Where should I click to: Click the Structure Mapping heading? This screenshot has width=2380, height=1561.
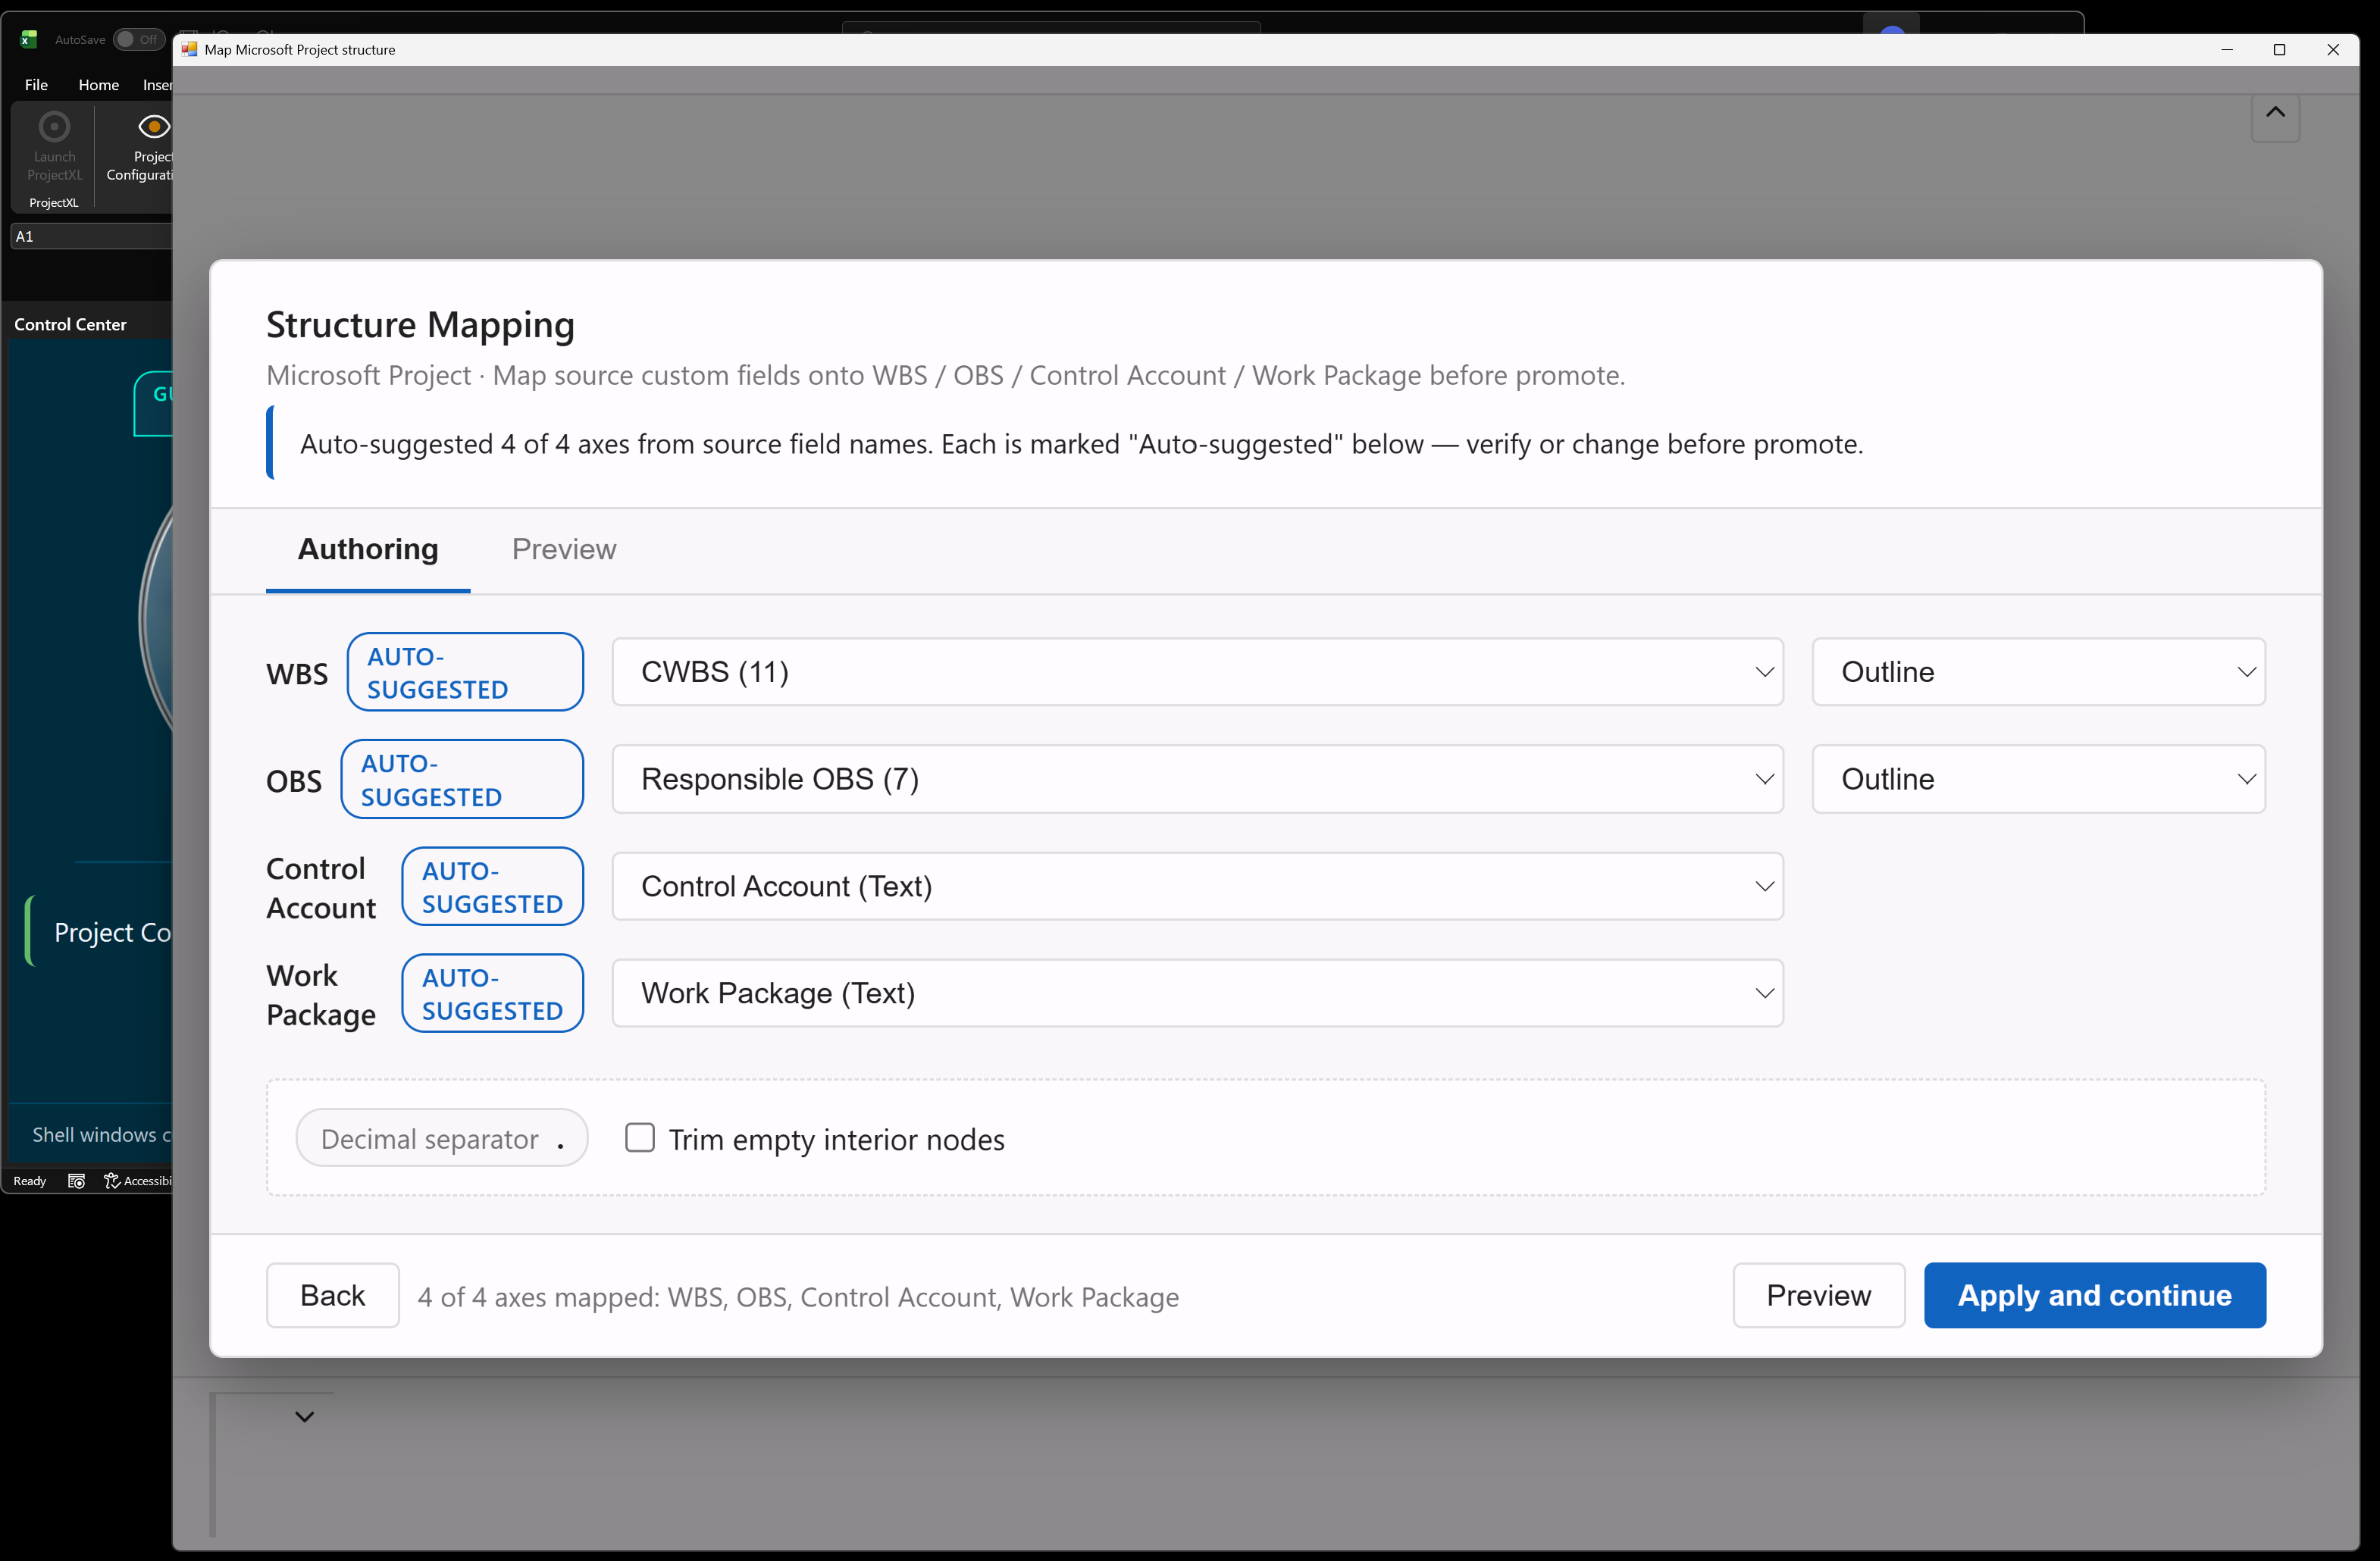point(420,325)
